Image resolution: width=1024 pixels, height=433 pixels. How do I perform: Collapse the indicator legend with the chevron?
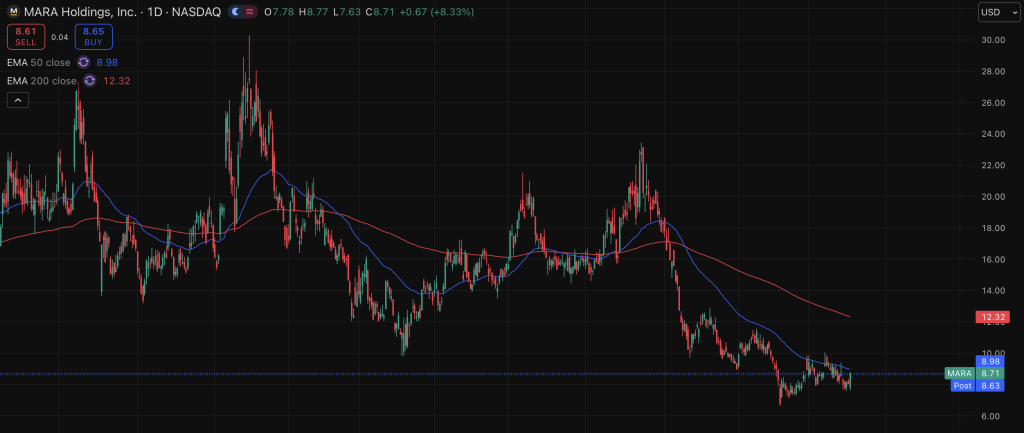click(x=18, y=99)
